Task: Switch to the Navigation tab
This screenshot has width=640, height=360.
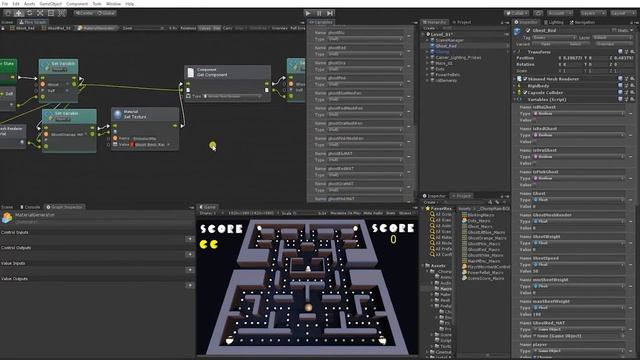Action: 582,22
